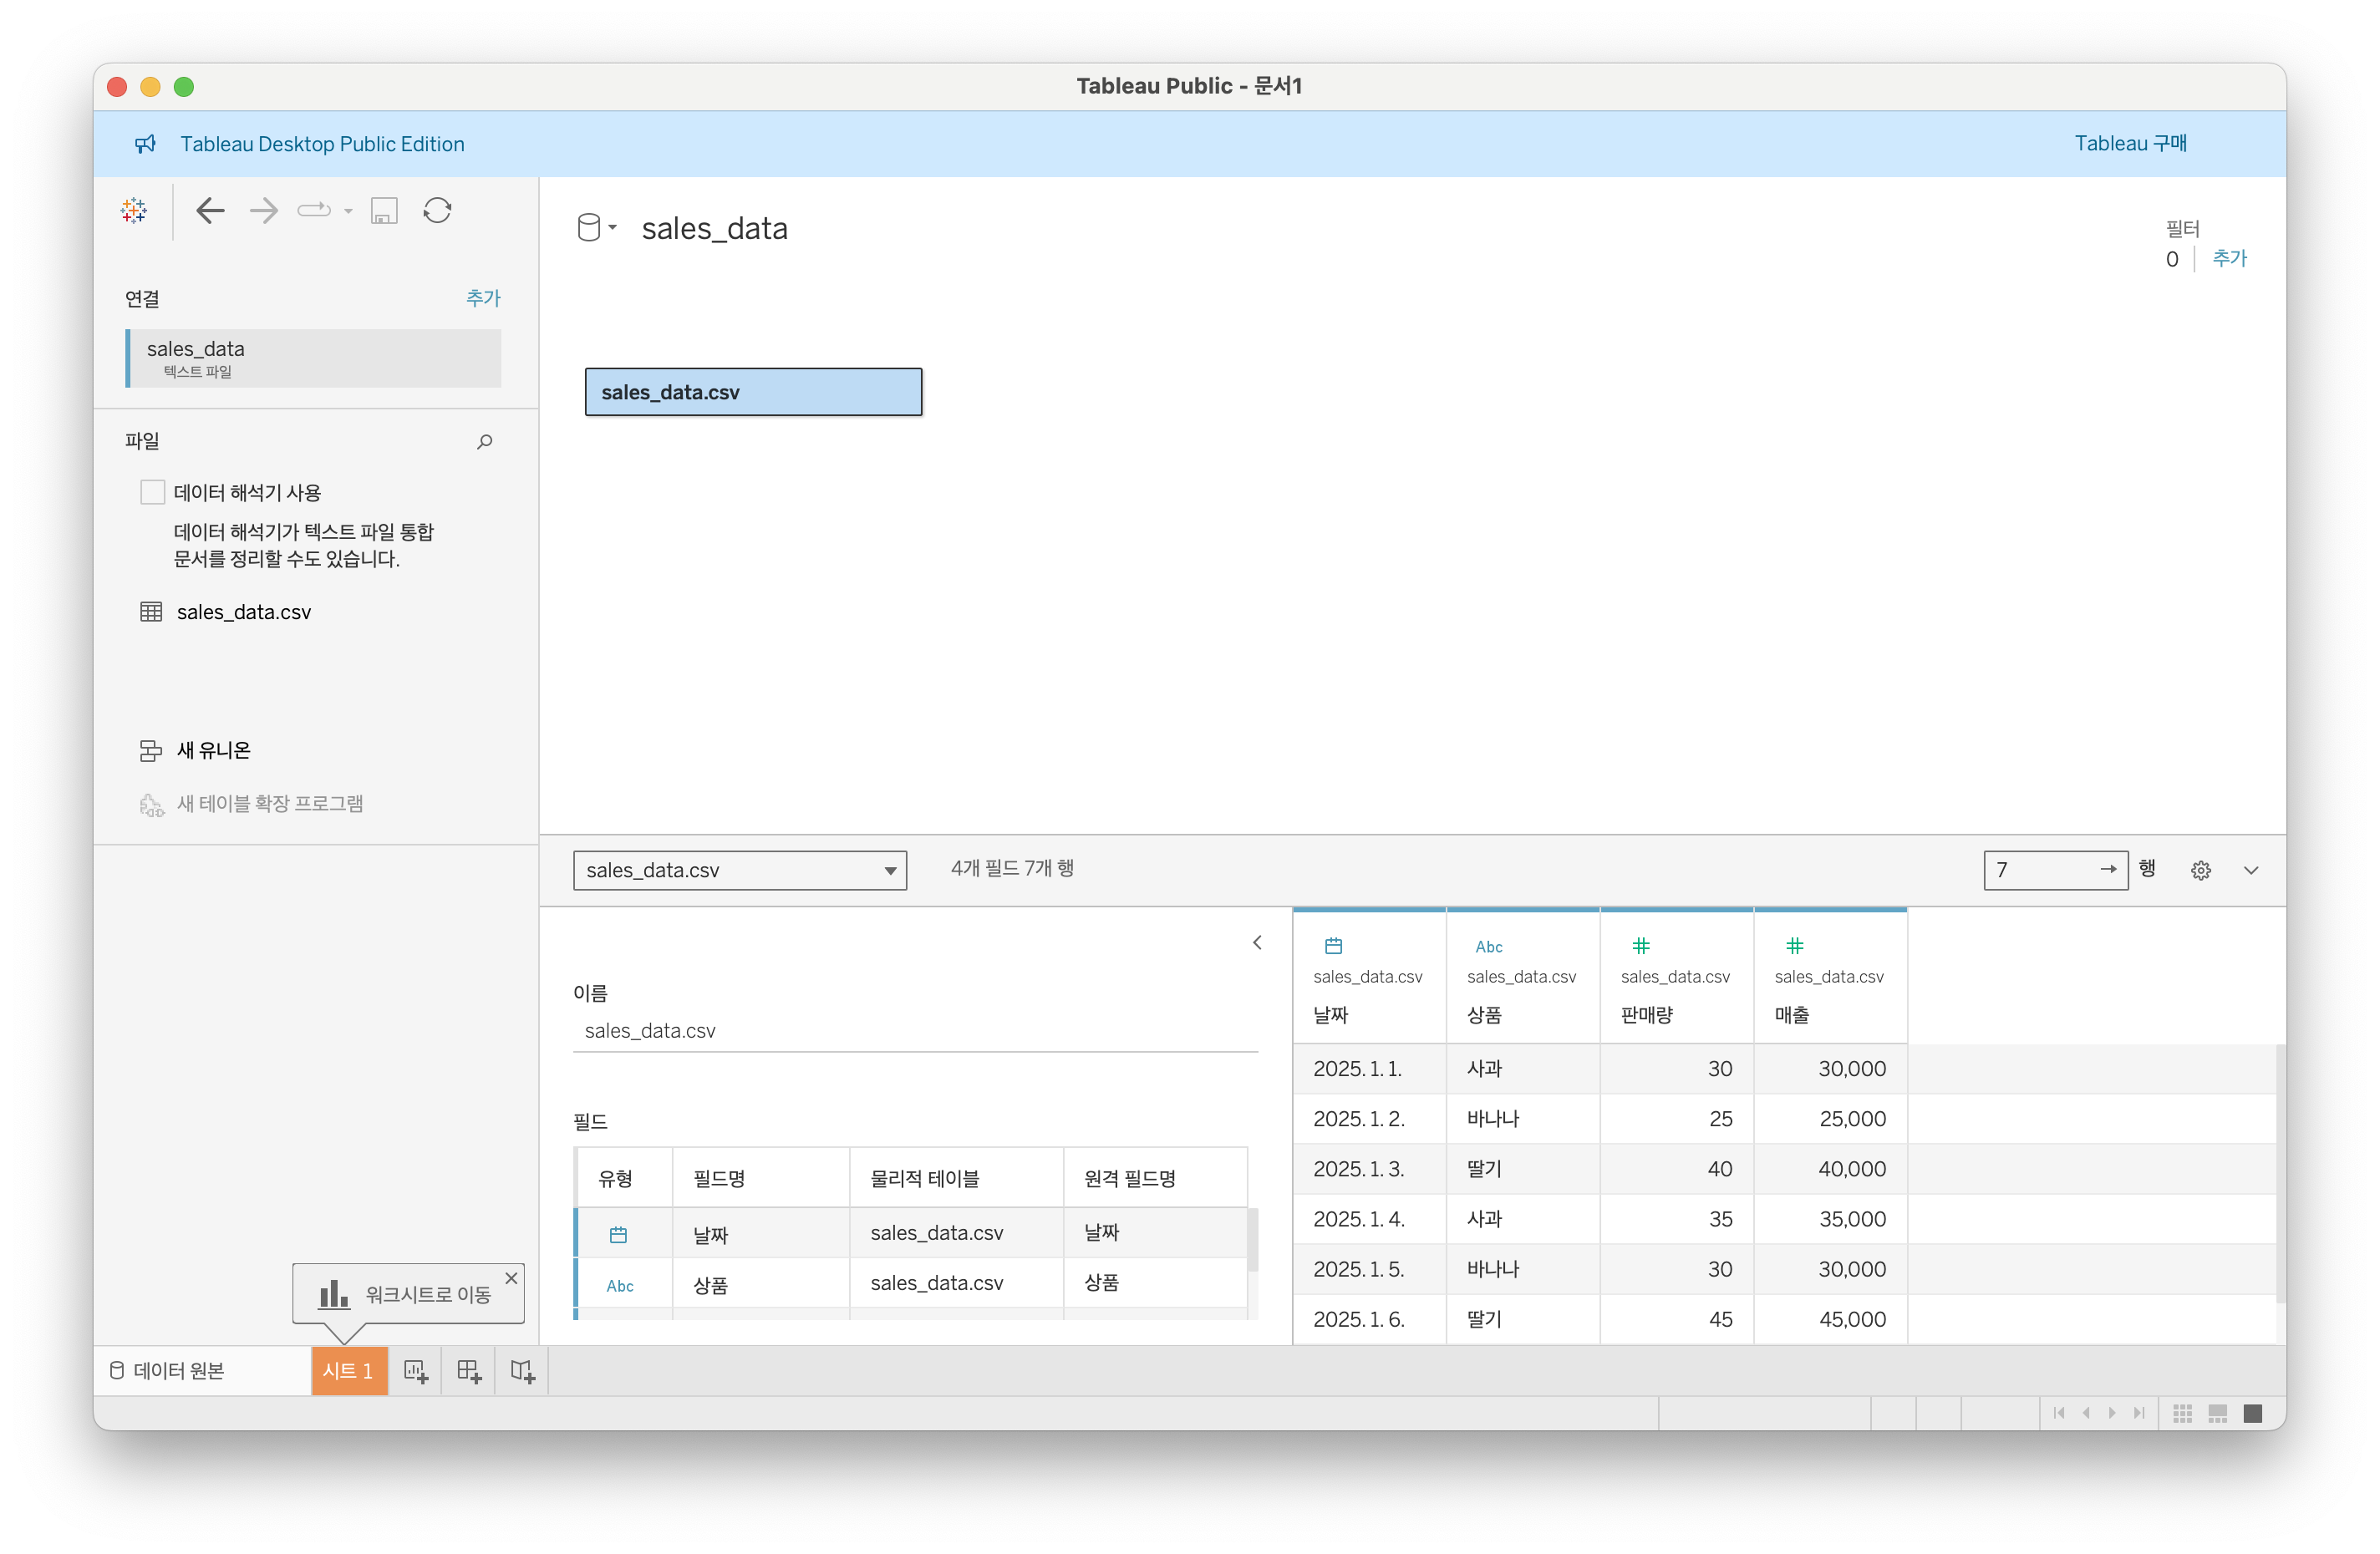Switch to the 시트 1 tab
2380x1554 pixels.
coord(348,1371)
